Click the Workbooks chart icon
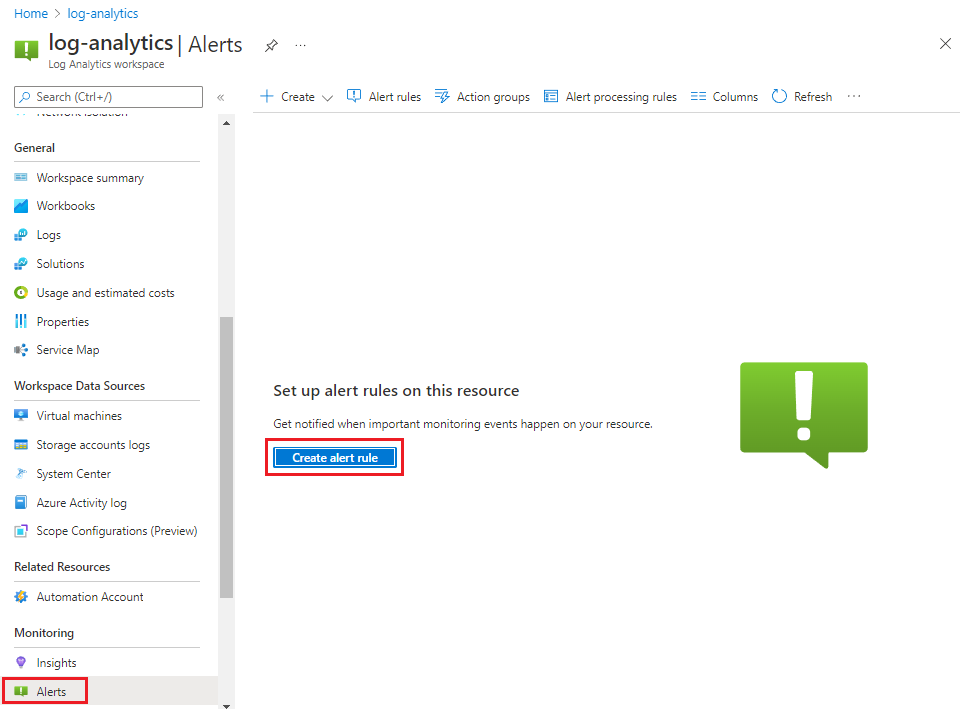This screenshot has width=971, height=709. [x=21, y=206]
